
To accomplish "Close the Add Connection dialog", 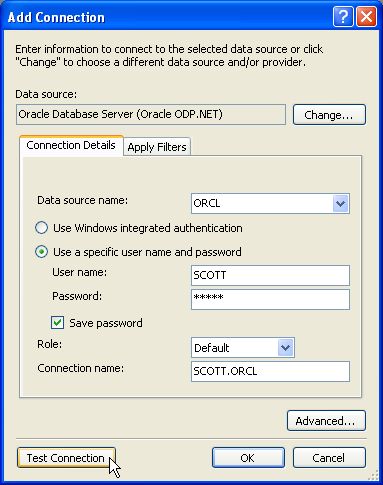I will click(367, 16).
